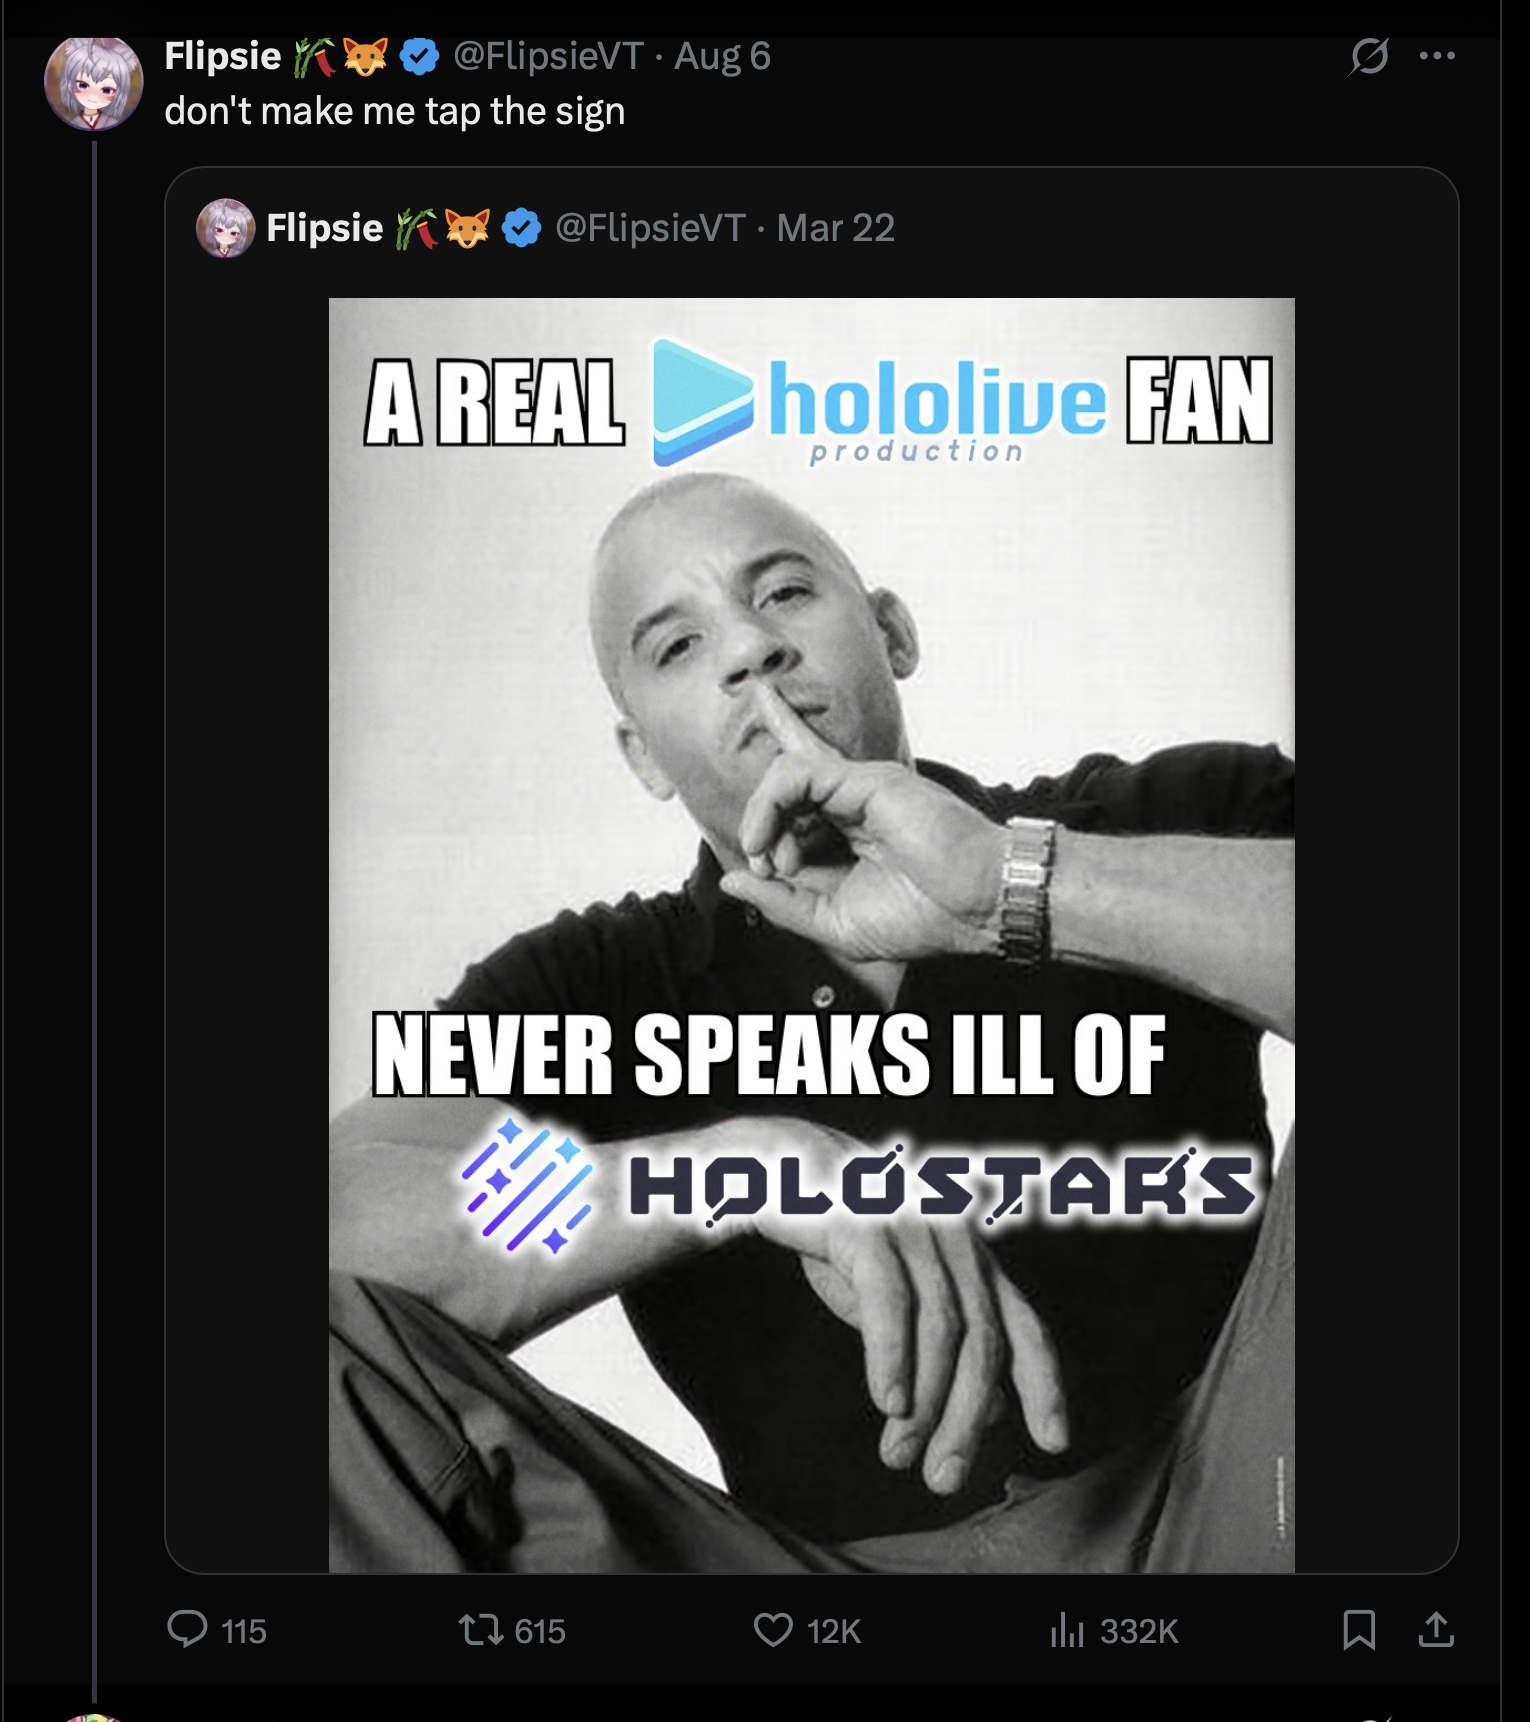The image size is (1530, 1722).
Task: Click the share upload icon
Action: (1436, 1630)
